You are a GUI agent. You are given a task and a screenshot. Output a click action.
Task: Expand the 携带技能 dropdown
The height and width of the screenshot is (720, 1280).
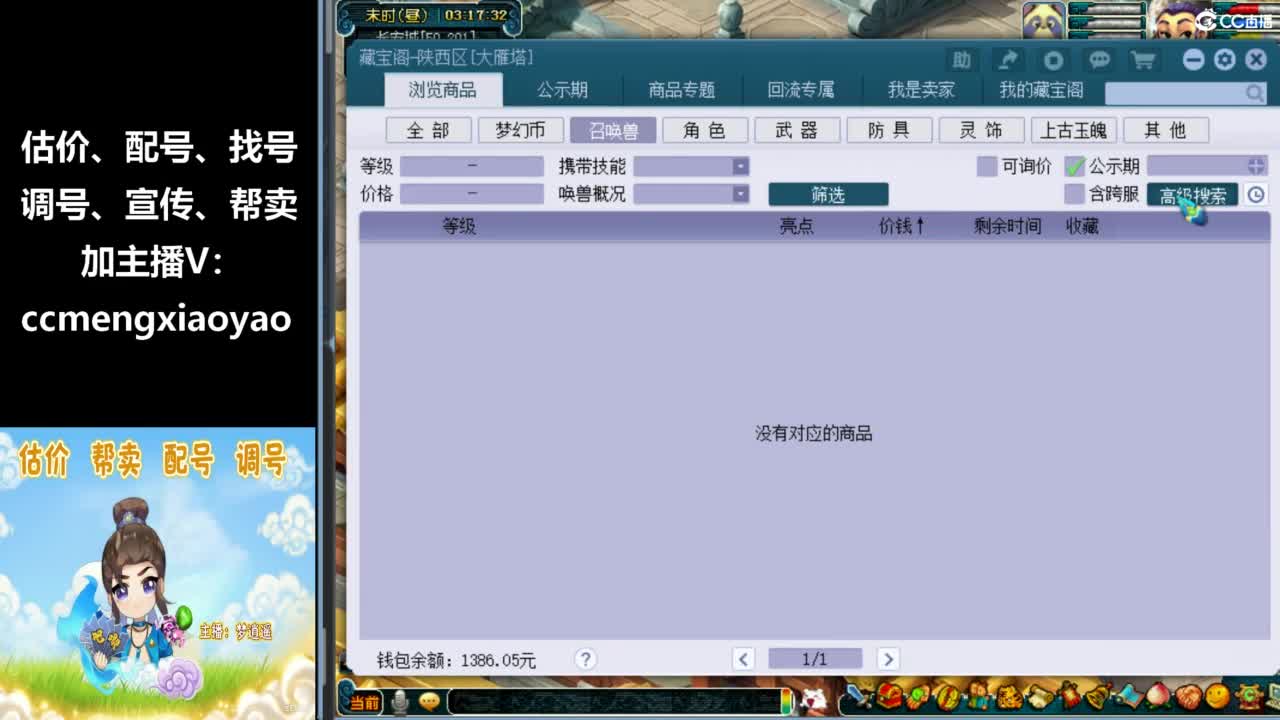click(740, 166)
